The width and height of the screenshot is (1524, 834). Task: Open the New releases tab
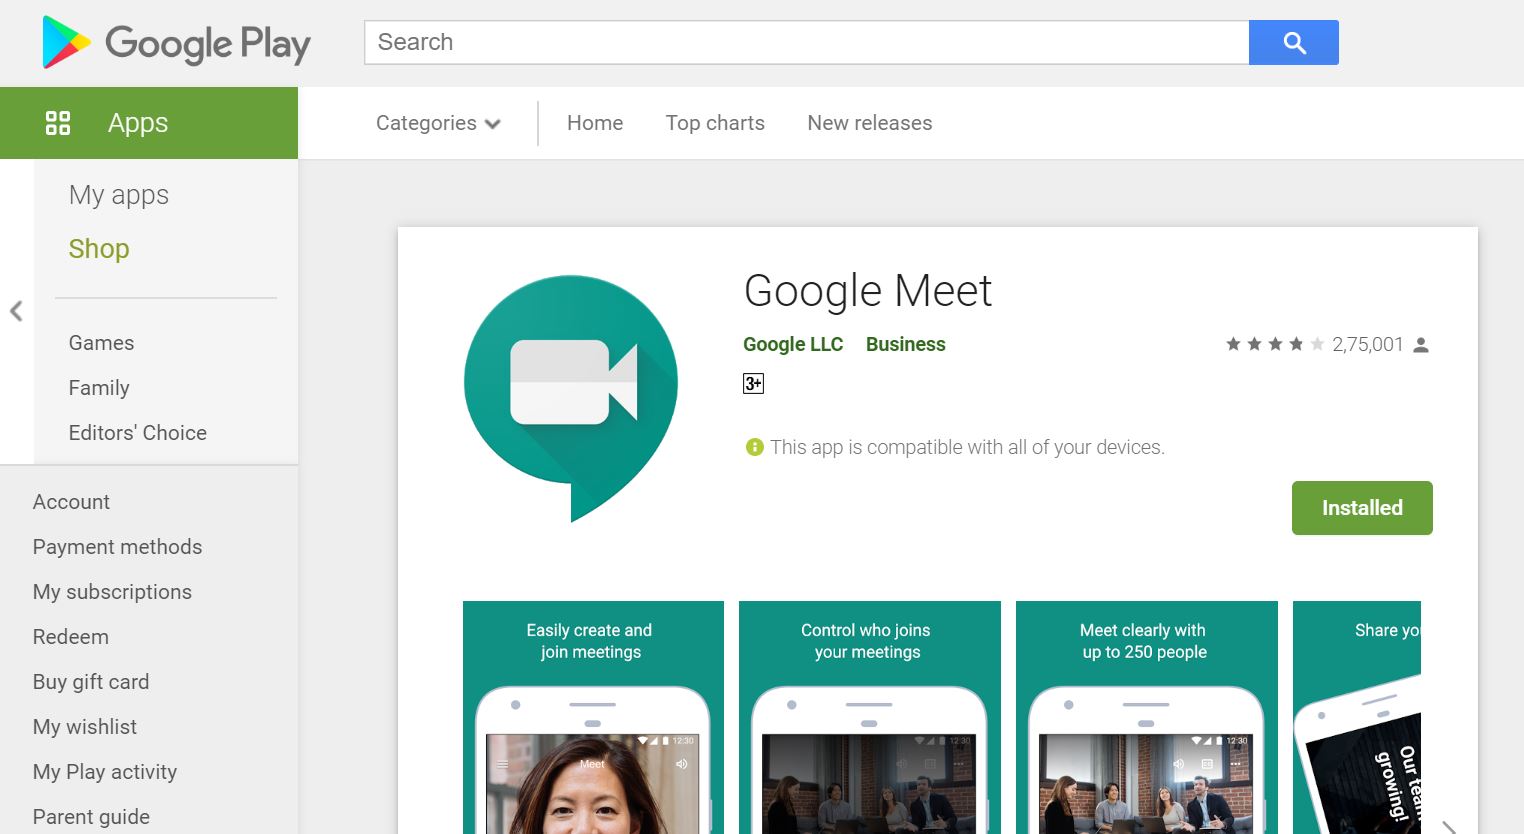(x=870, y=123)
